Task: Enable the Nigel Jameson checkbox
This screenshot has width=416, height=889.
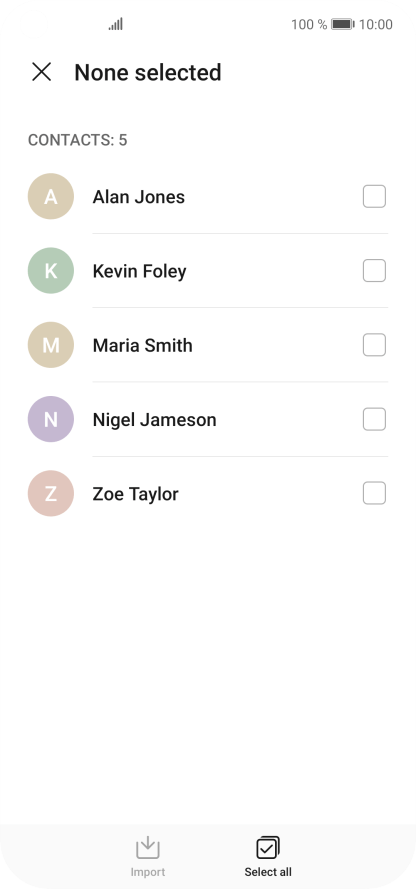Action: pos(374,419)
